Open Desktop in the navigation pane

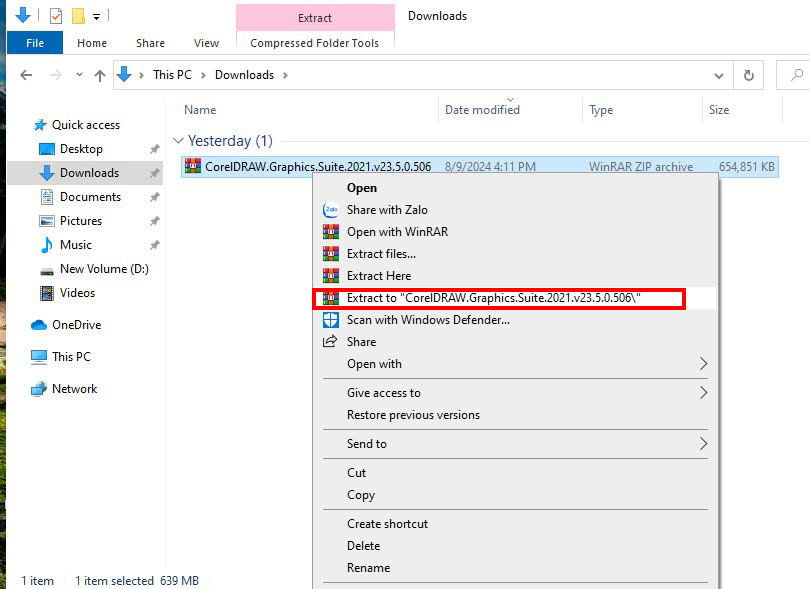pyautogui.click(x=81, y=149)
